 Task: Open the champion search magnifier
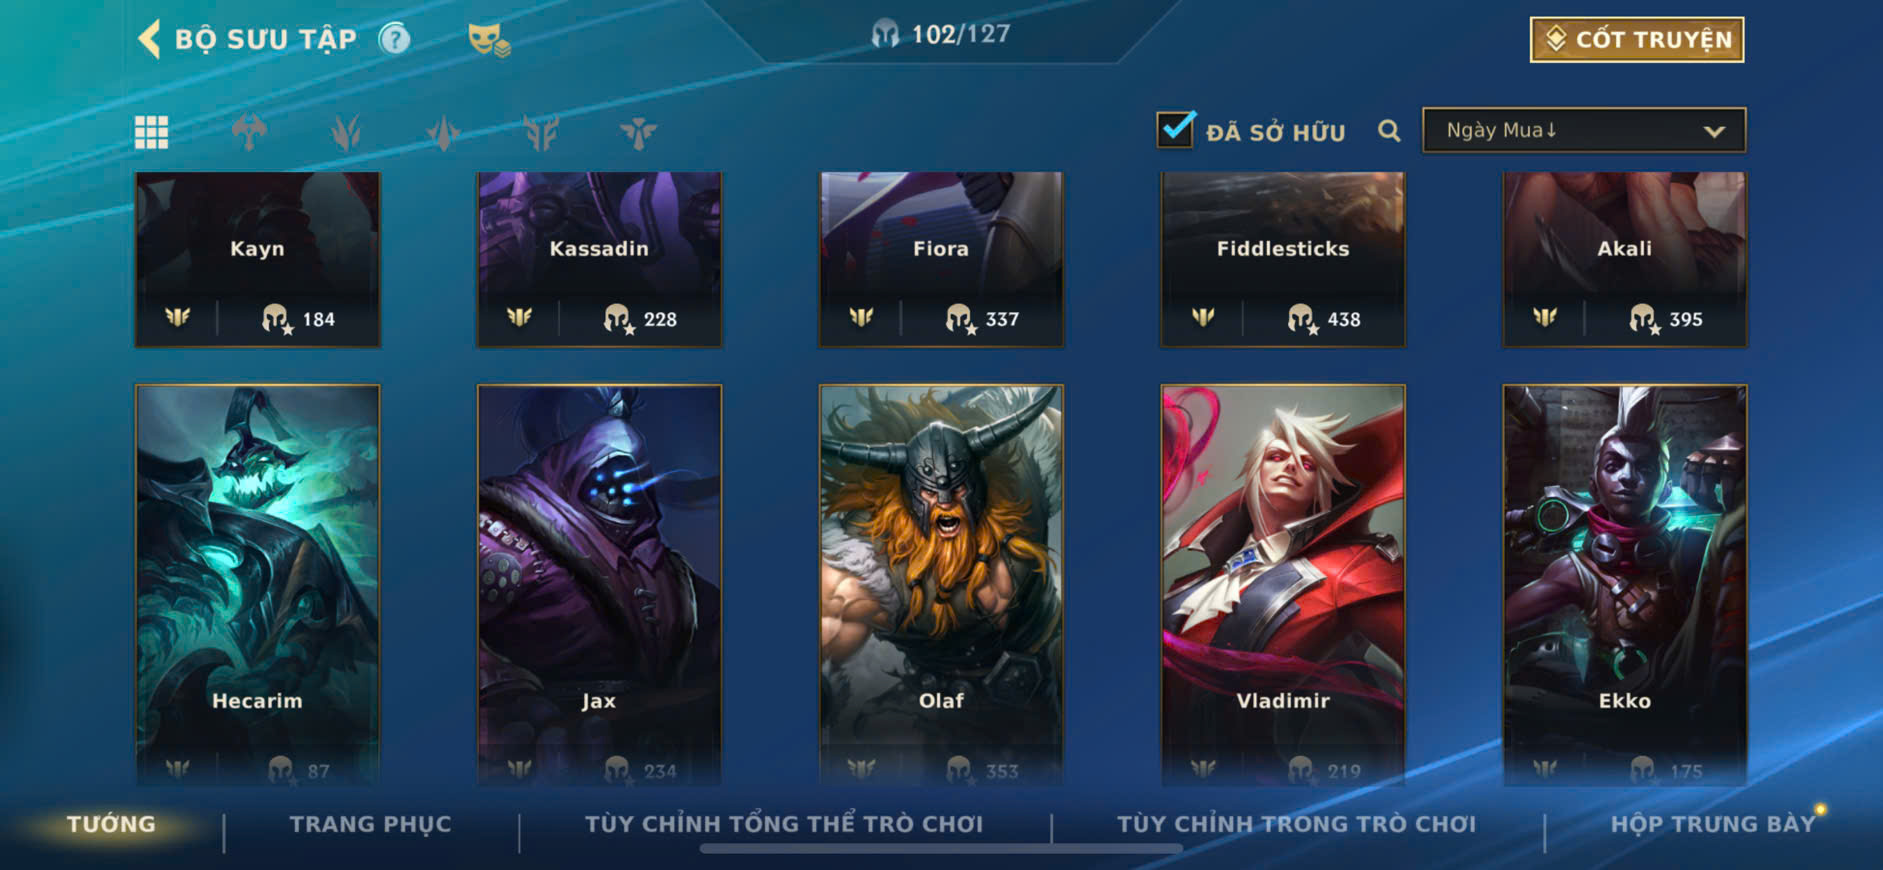(x=1389, y=131)
